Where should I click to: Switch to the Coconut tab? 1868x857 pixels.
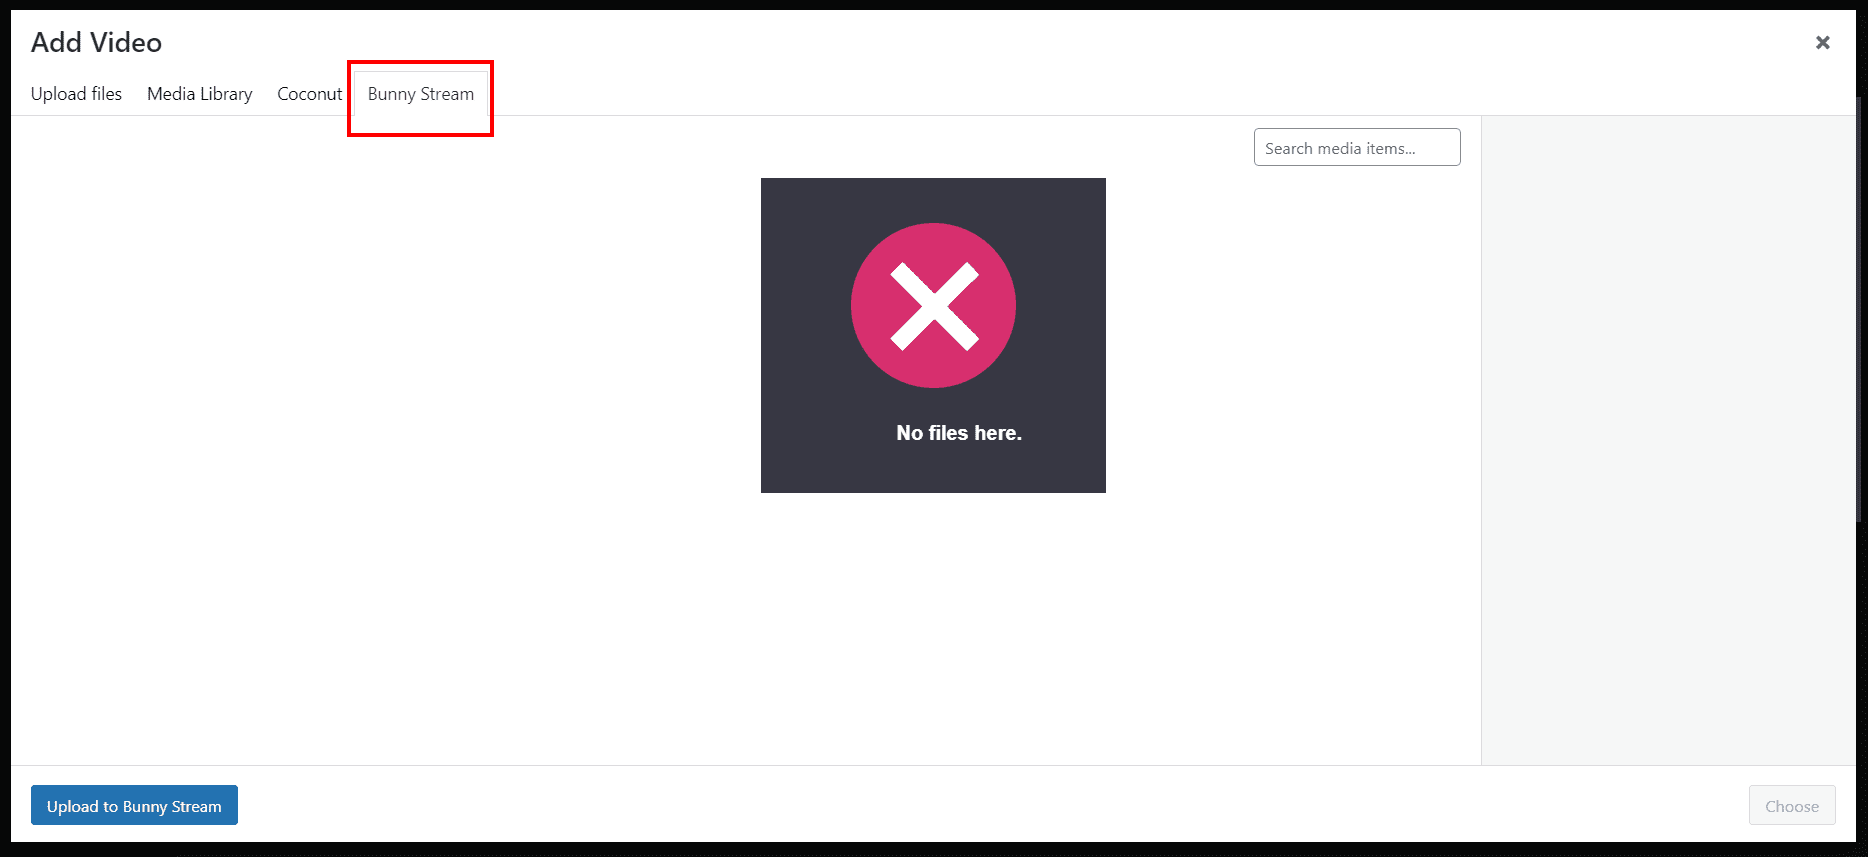click(309, 94)
